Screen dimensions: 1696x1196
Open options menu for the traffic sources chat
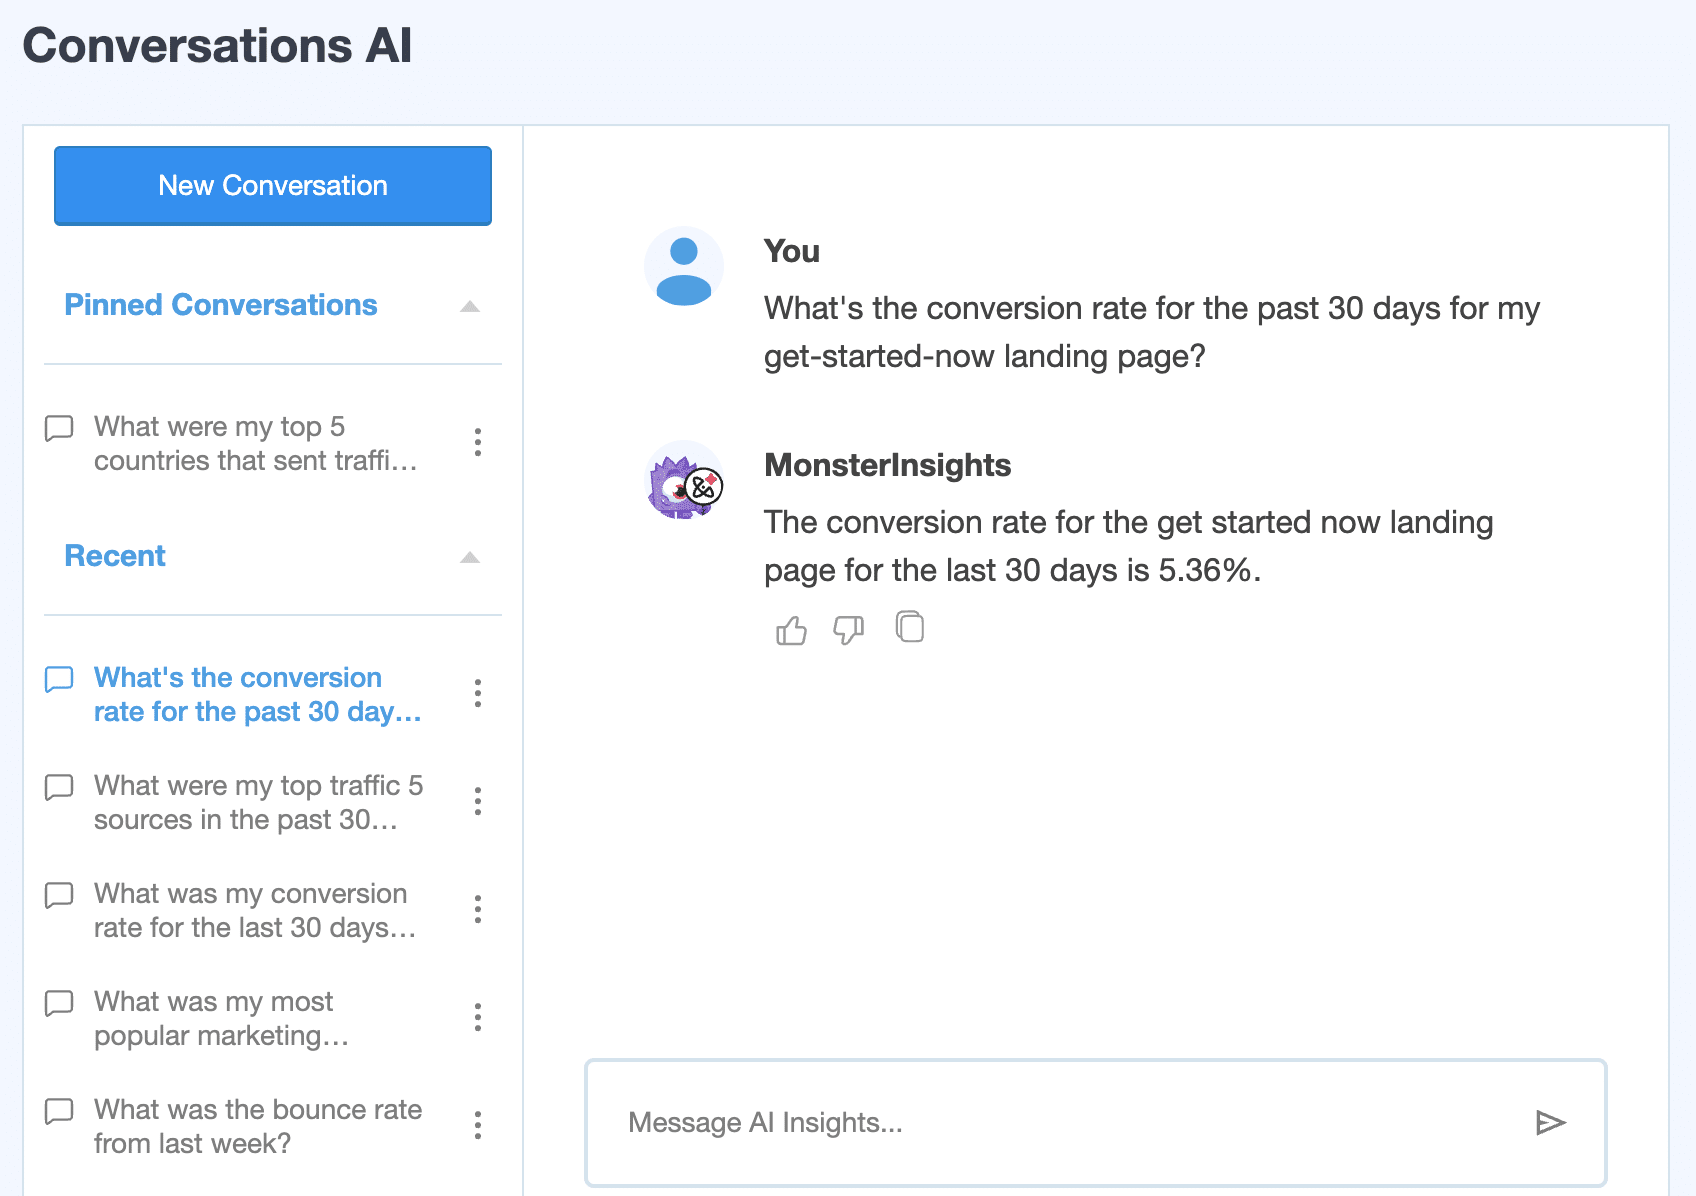coord(478,801)
